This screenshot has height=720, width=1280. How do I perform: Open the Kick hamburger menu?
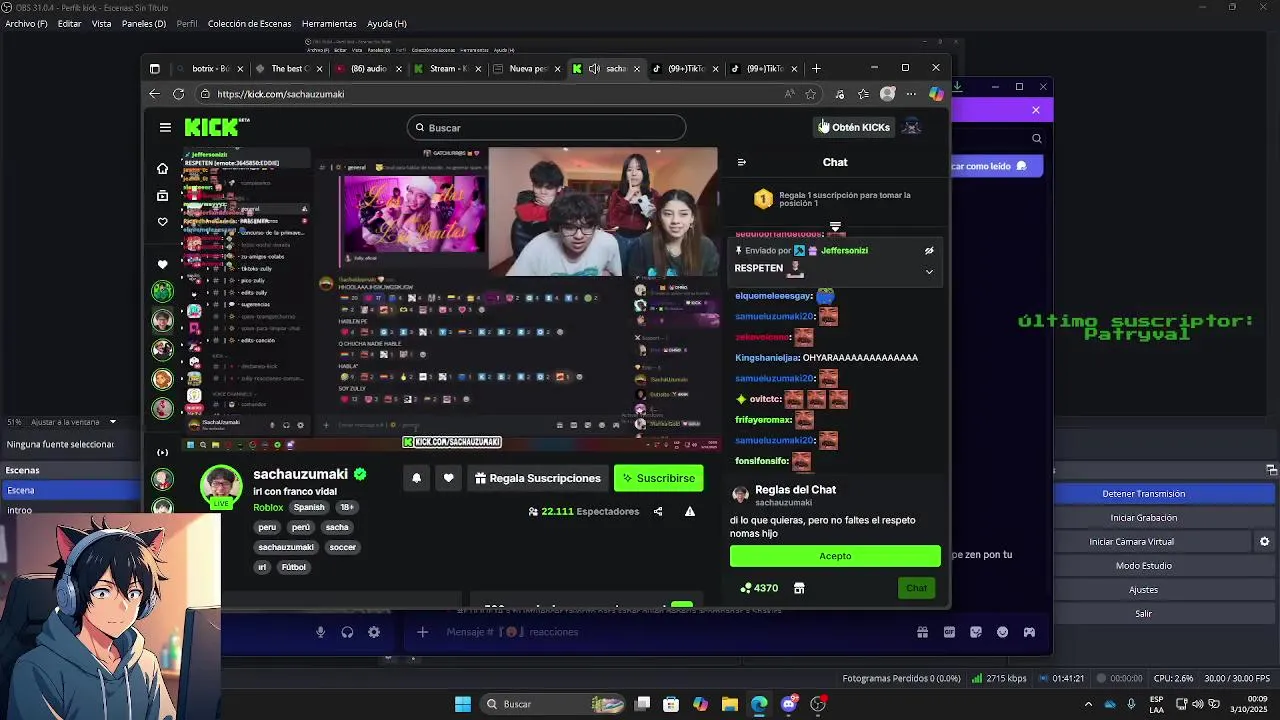(165, 127)
